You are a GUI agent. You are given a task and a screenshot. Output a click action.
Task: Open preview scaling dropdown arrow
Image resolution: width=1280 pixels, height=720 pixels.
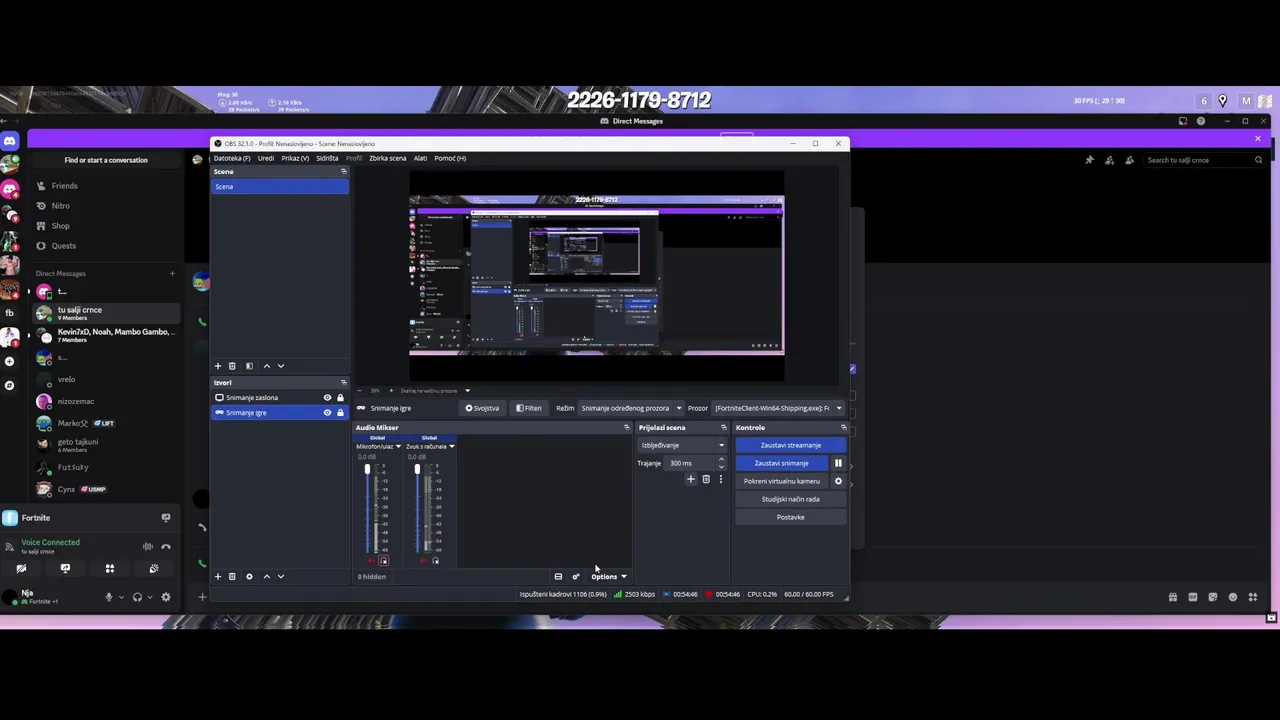[x=467, y=390]
